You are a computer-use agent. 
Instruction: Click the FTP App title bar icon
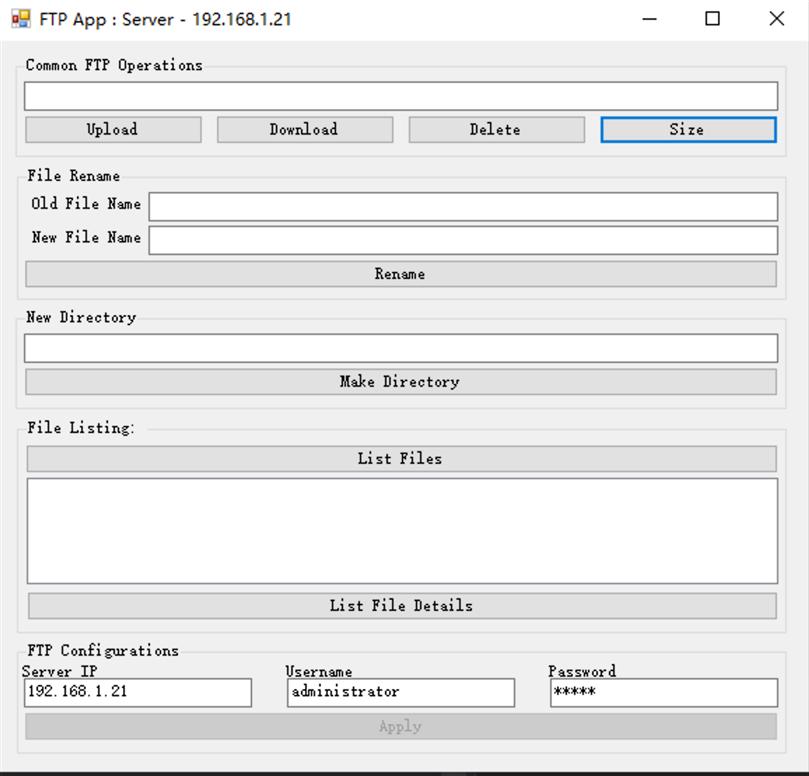tap(20, 19)
